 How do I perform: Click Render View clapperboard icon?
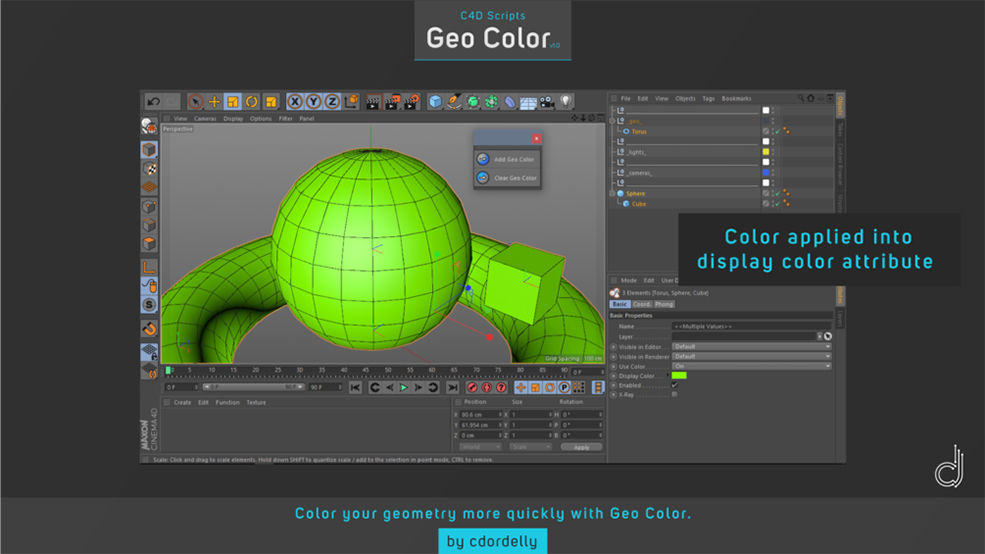373,101
